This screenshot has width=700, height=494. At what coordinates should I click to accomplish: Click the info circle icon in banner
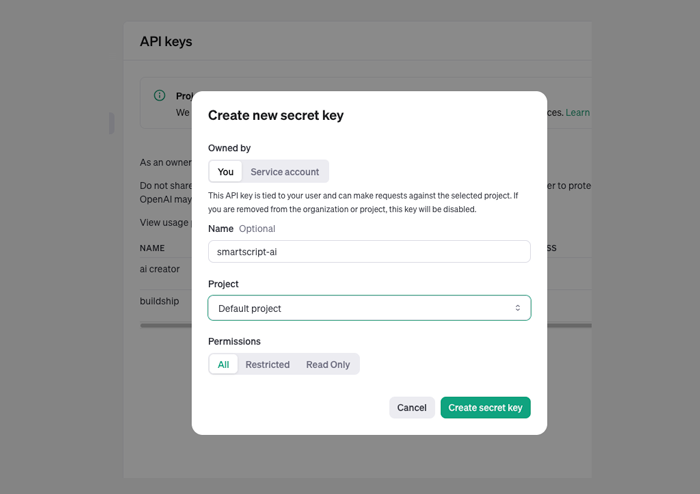click(x=159, y=95)
